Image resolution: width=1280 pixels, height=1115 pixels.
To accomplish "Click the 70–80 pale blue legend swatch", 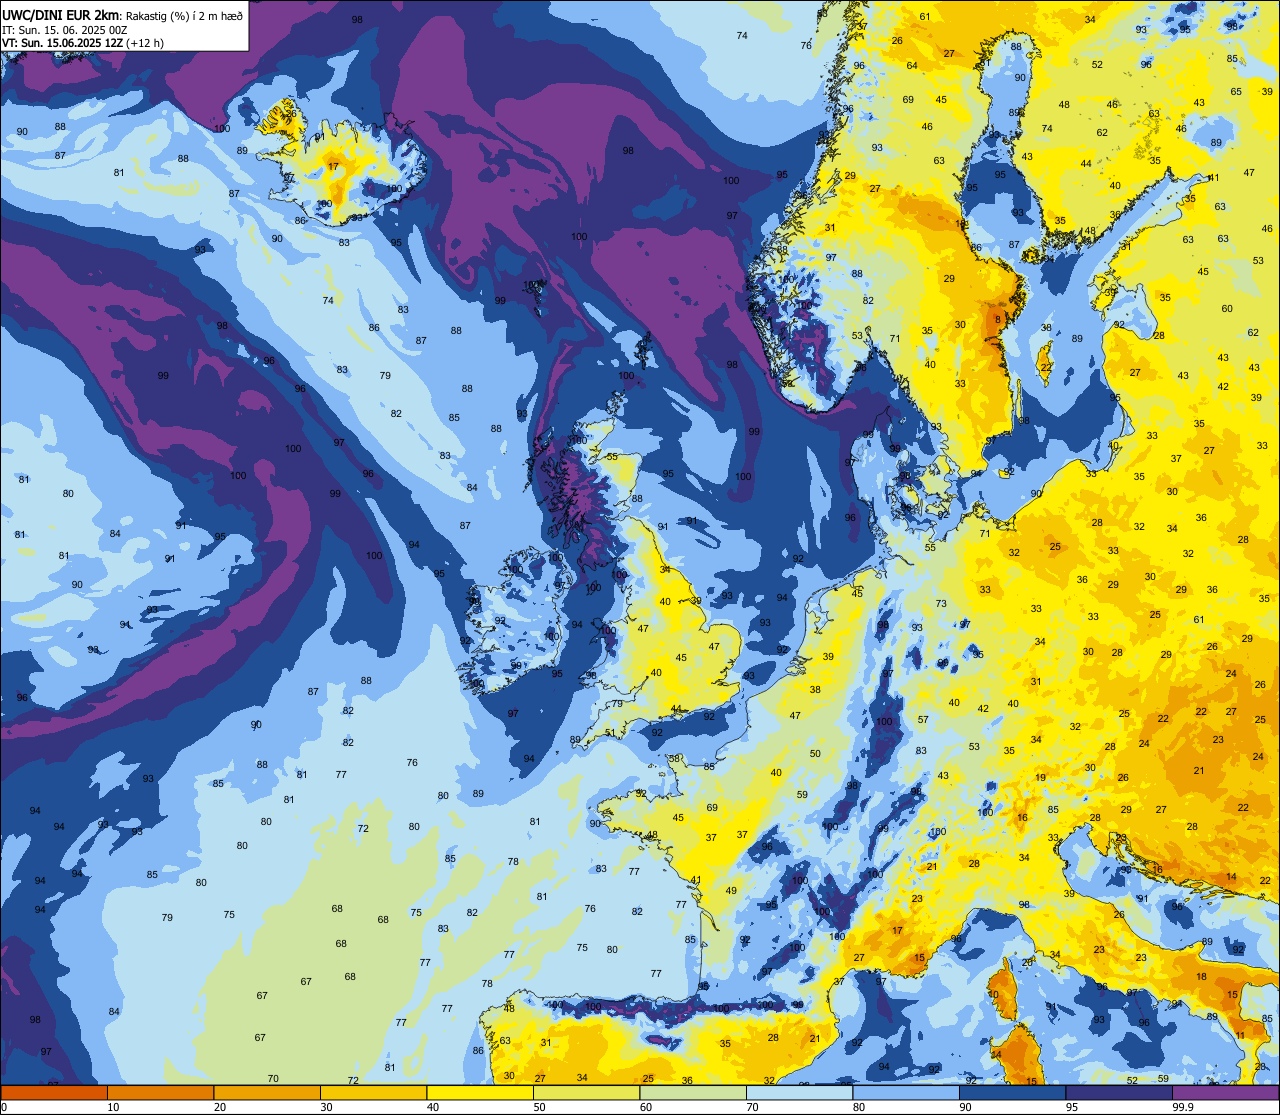I will point(799,1092).
